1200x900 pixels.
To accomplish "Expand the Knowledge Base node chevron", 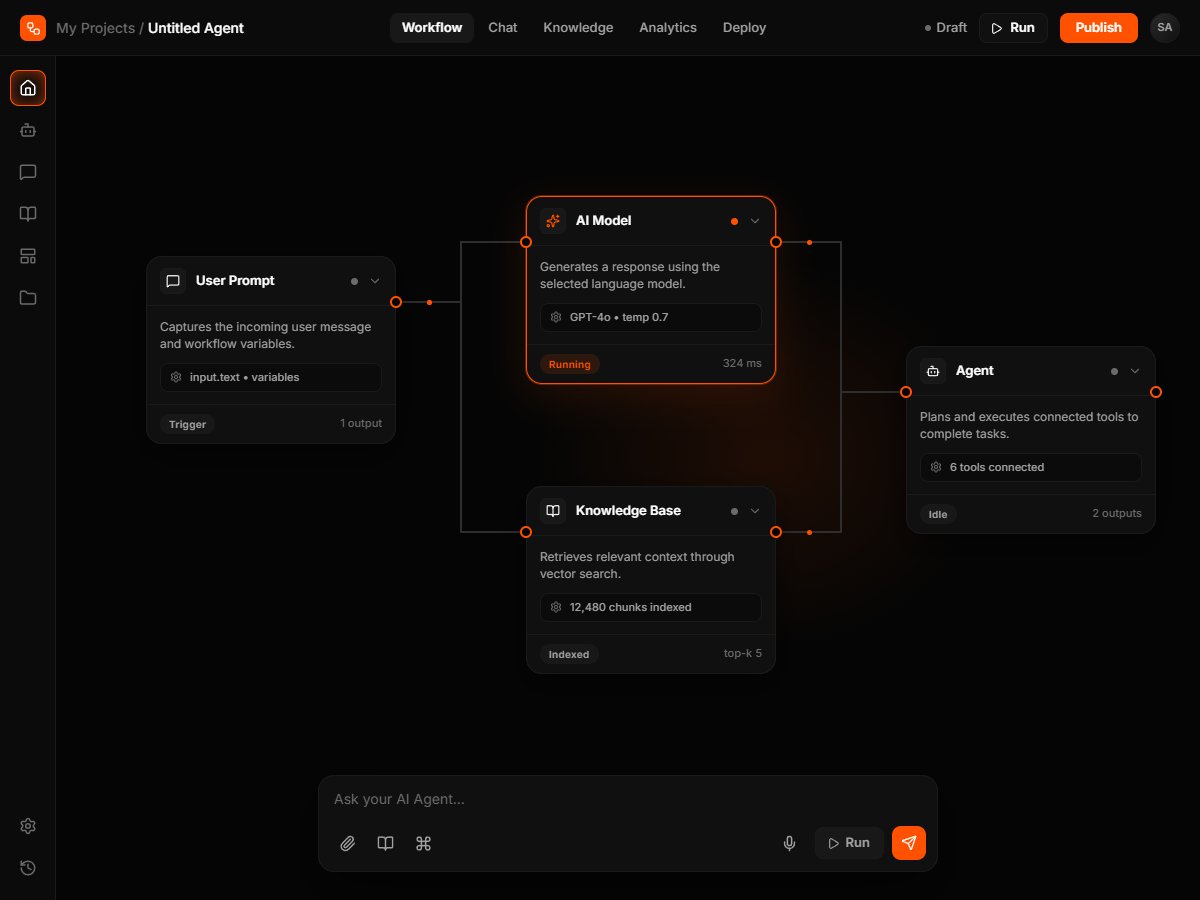I will [x=755, y=511].
